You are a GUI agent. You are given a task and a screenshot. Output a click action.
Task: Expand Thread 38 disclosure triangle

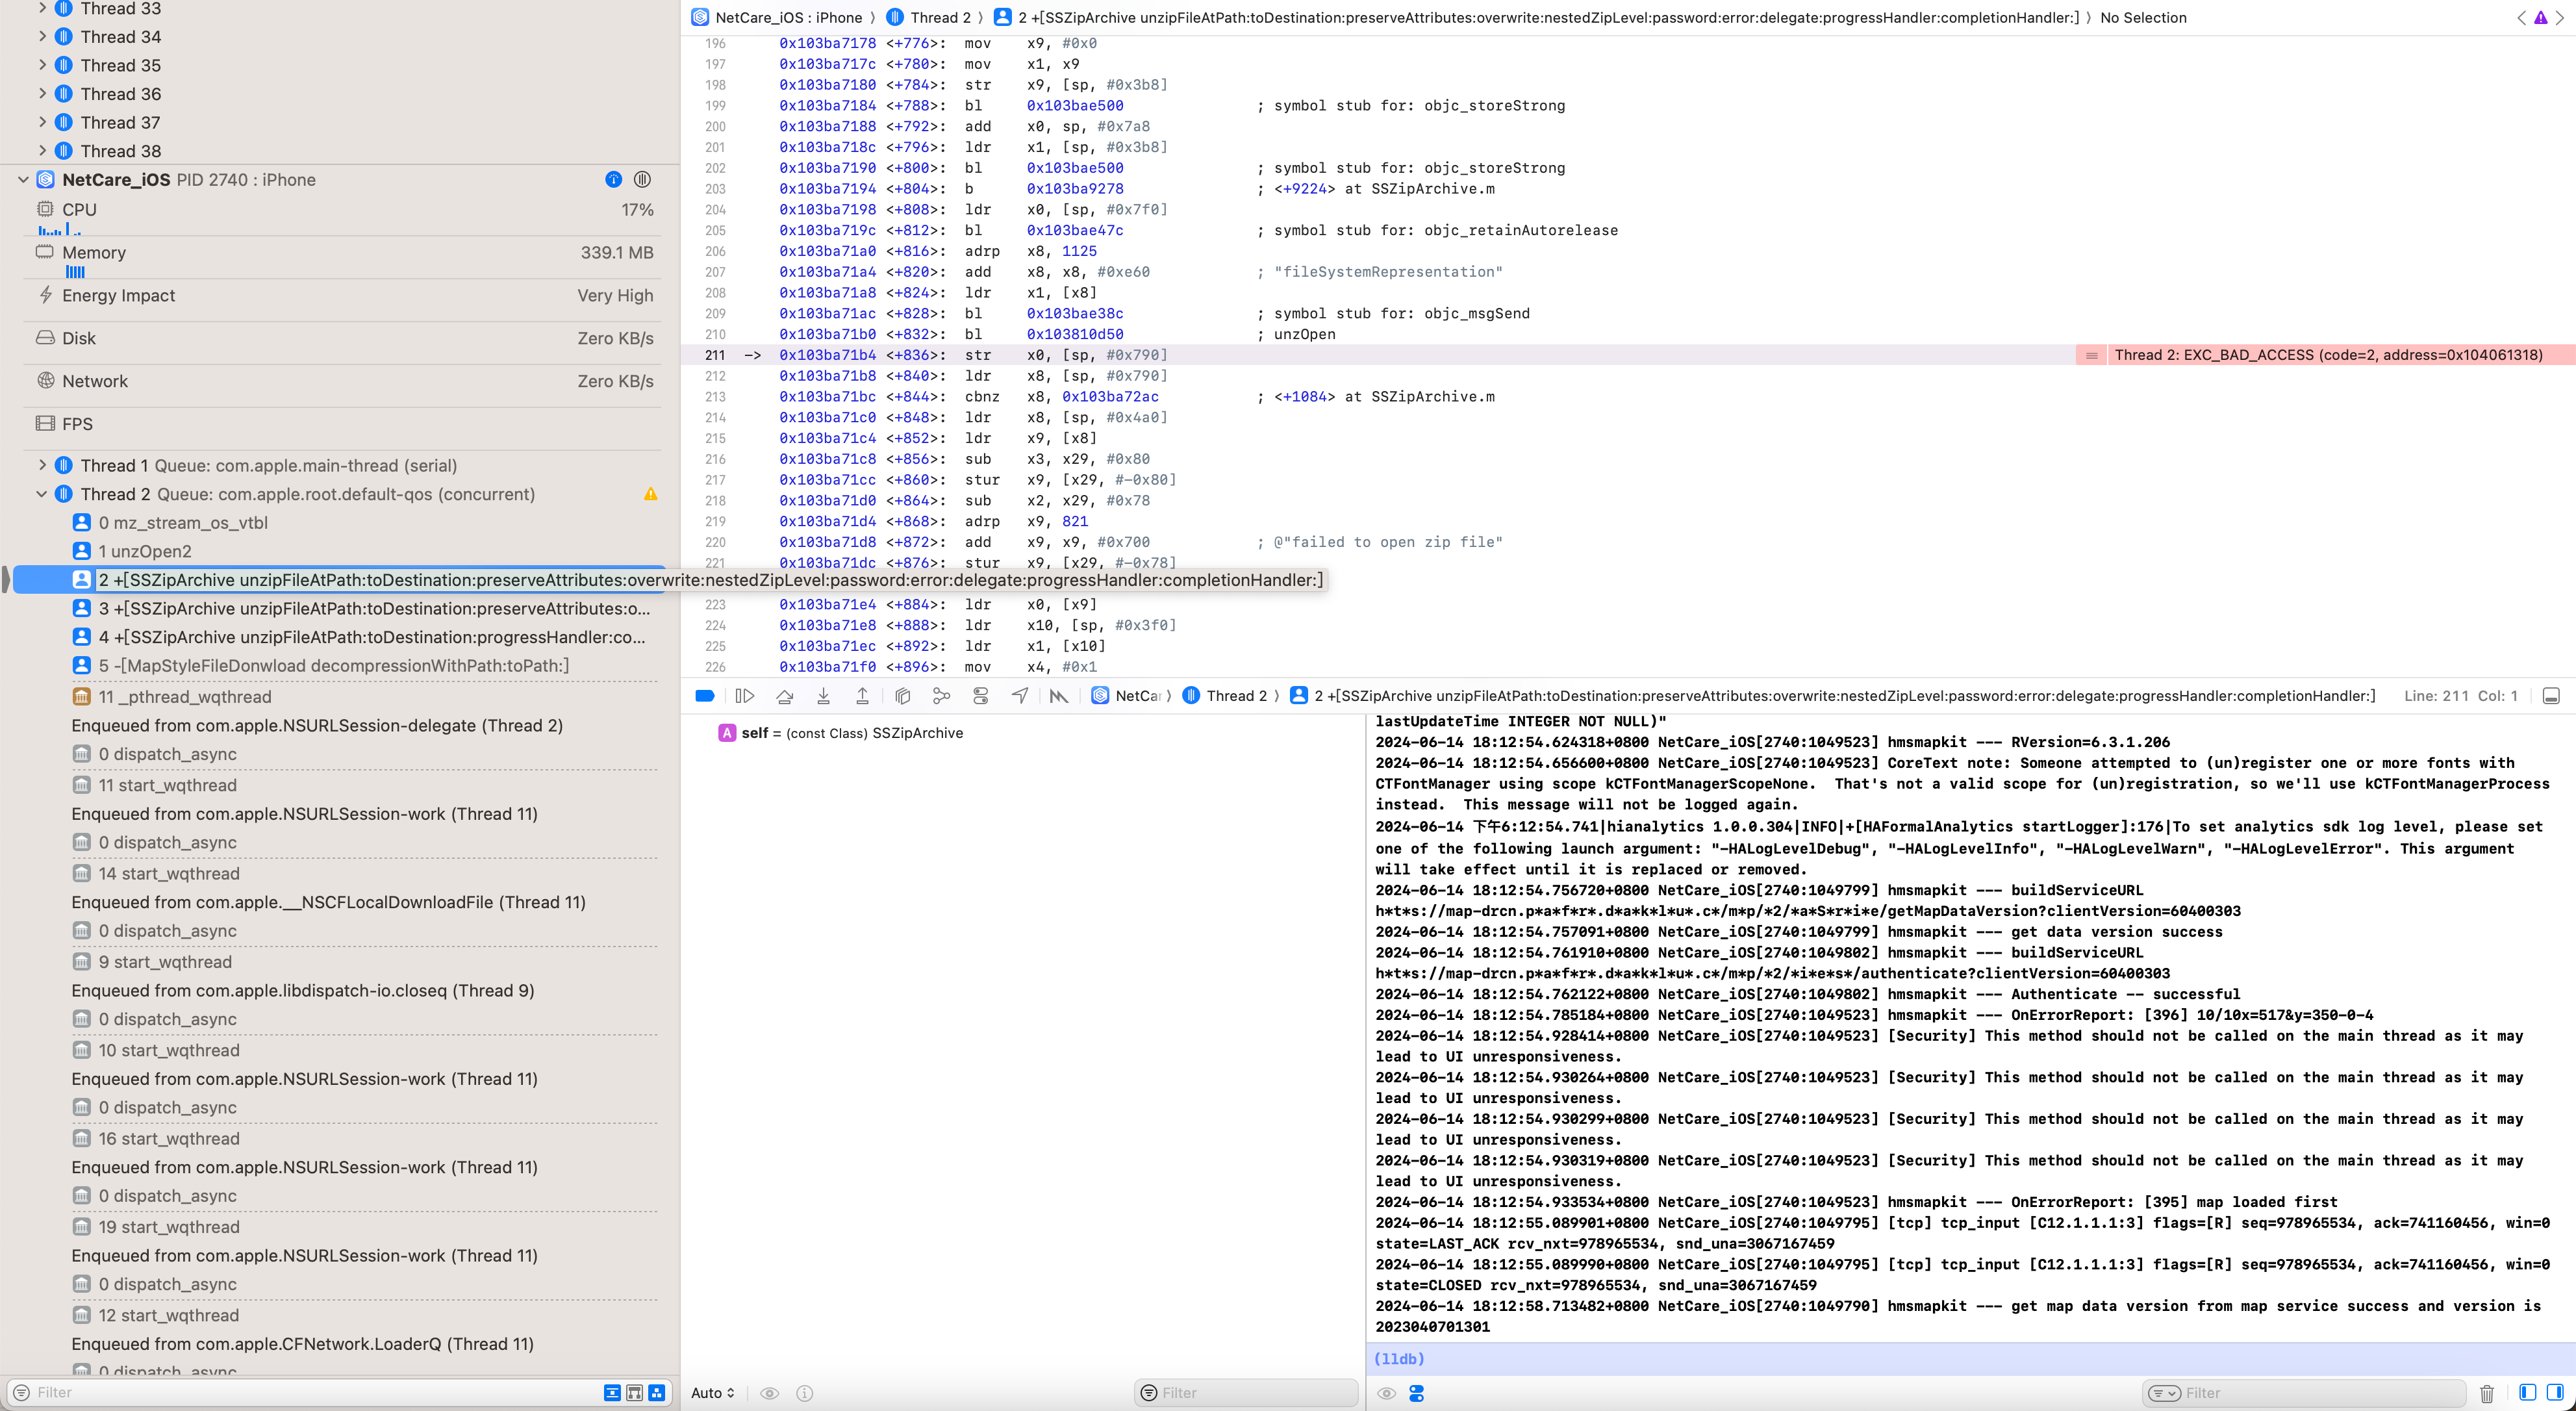(x=42, y=151)
